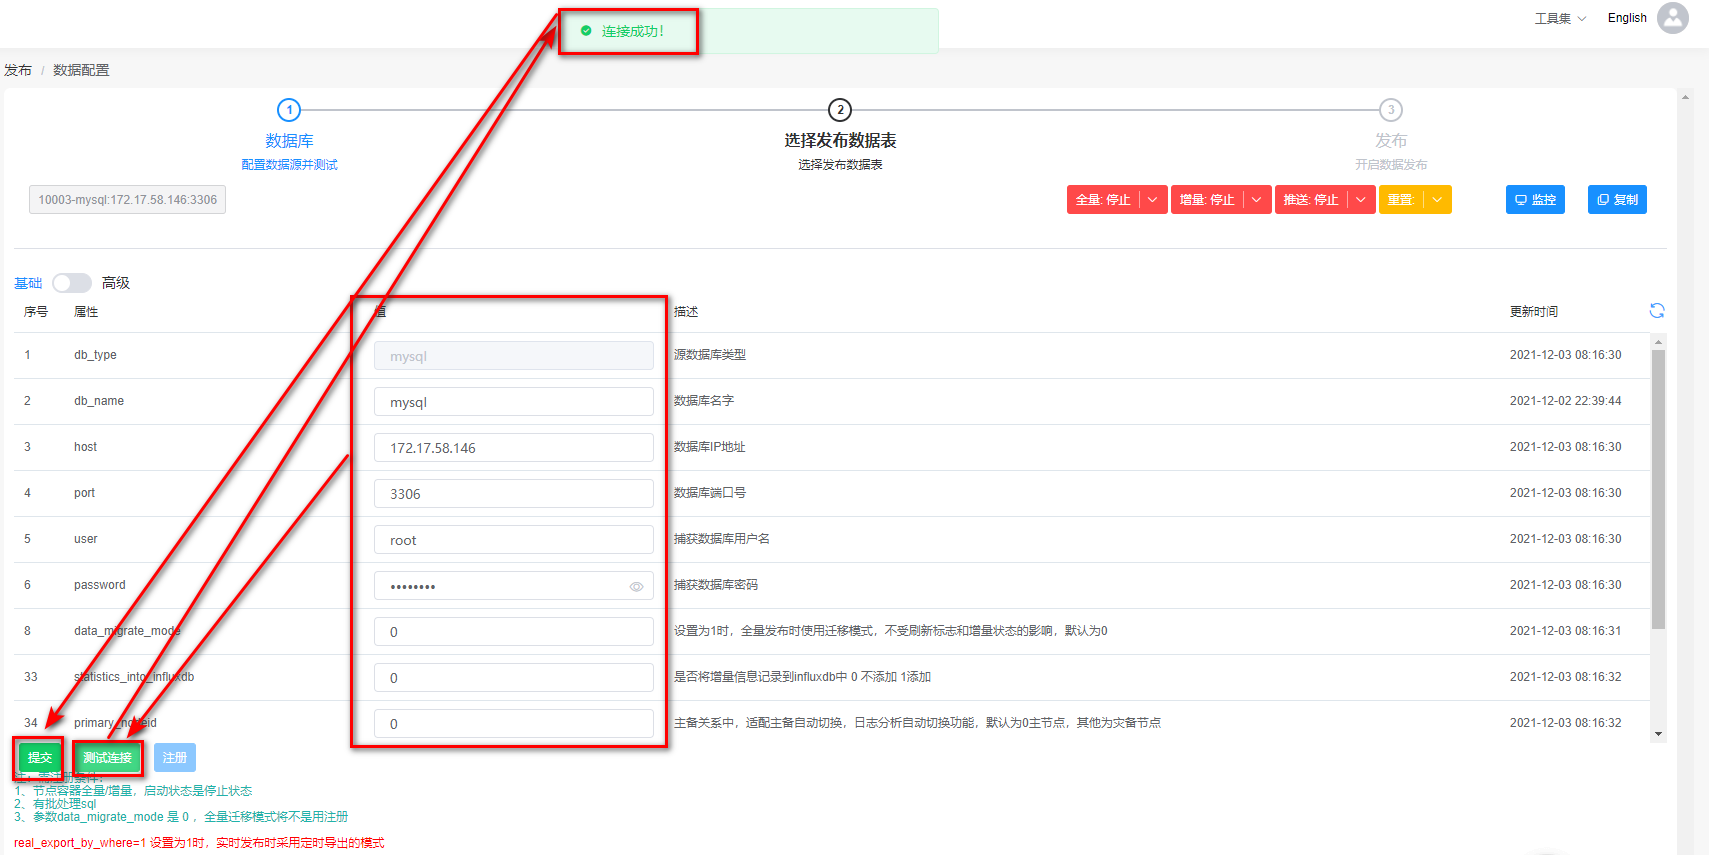Open the 工具集 tools menu

click(1559, 18)
